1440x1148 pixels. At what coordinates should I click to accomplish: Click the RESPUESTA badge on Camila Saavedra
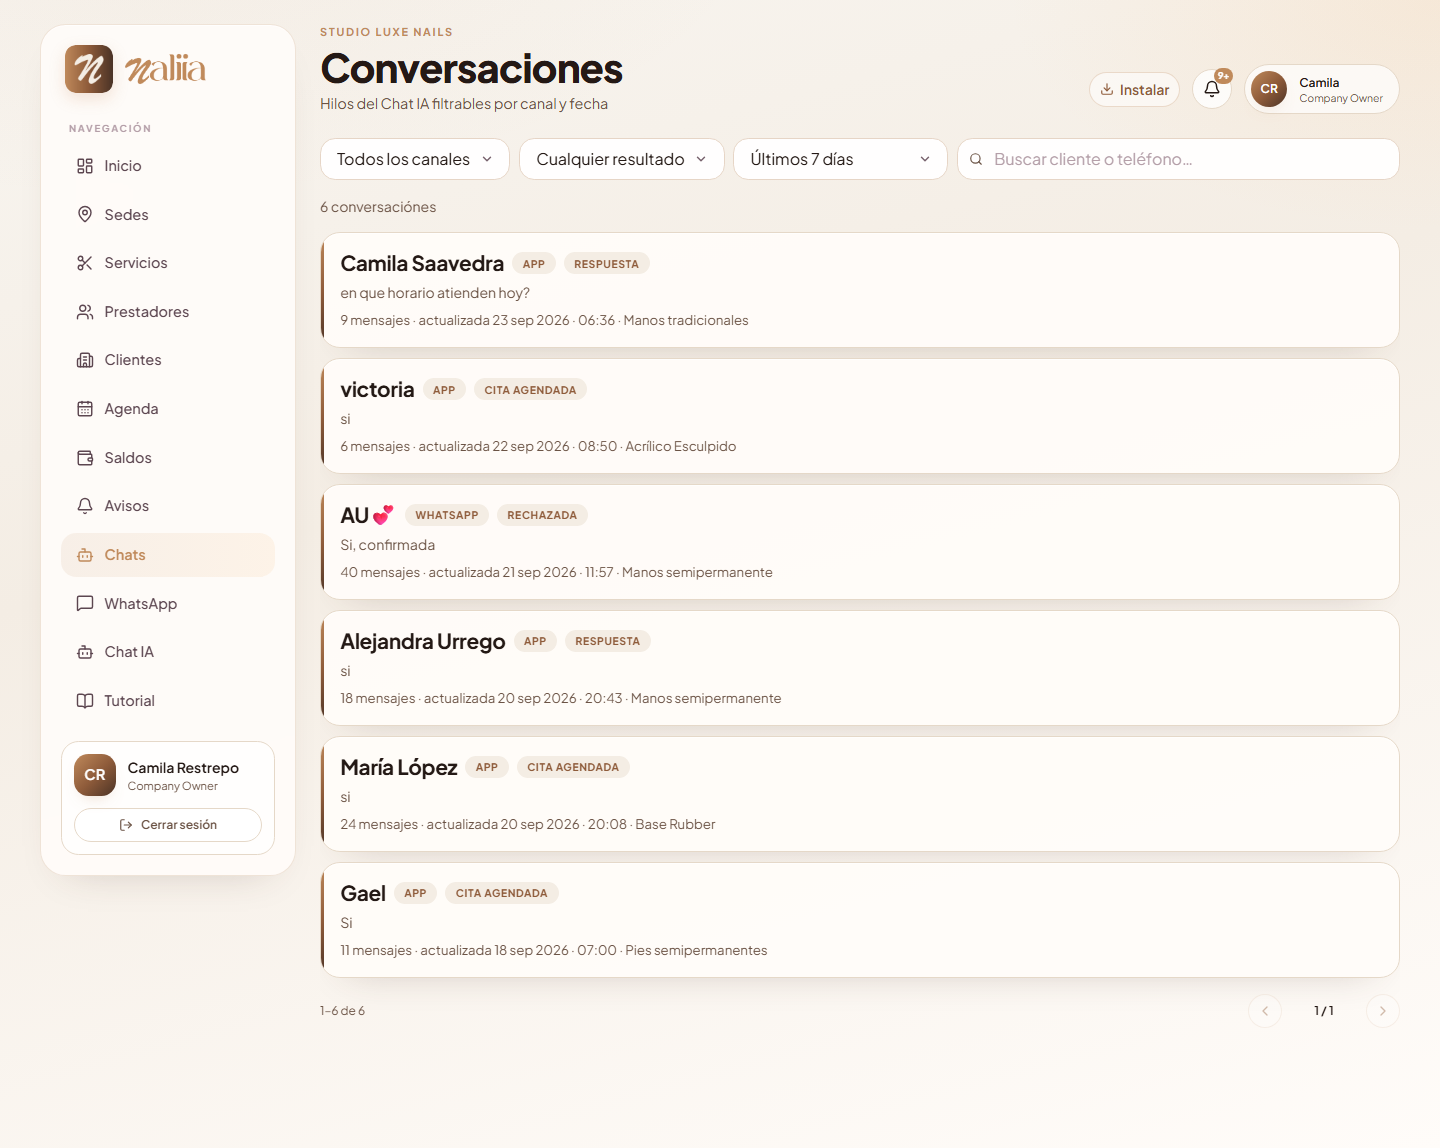pos(606,264)
